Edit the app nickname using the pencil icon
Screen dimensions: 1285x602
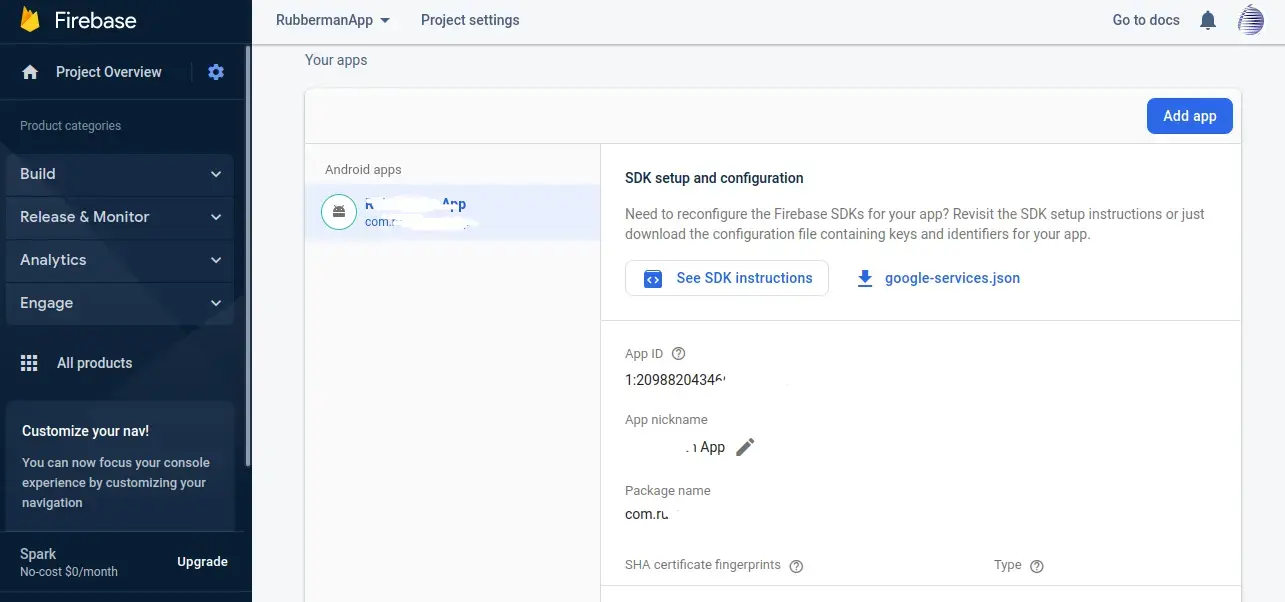[x=745, y=447]
